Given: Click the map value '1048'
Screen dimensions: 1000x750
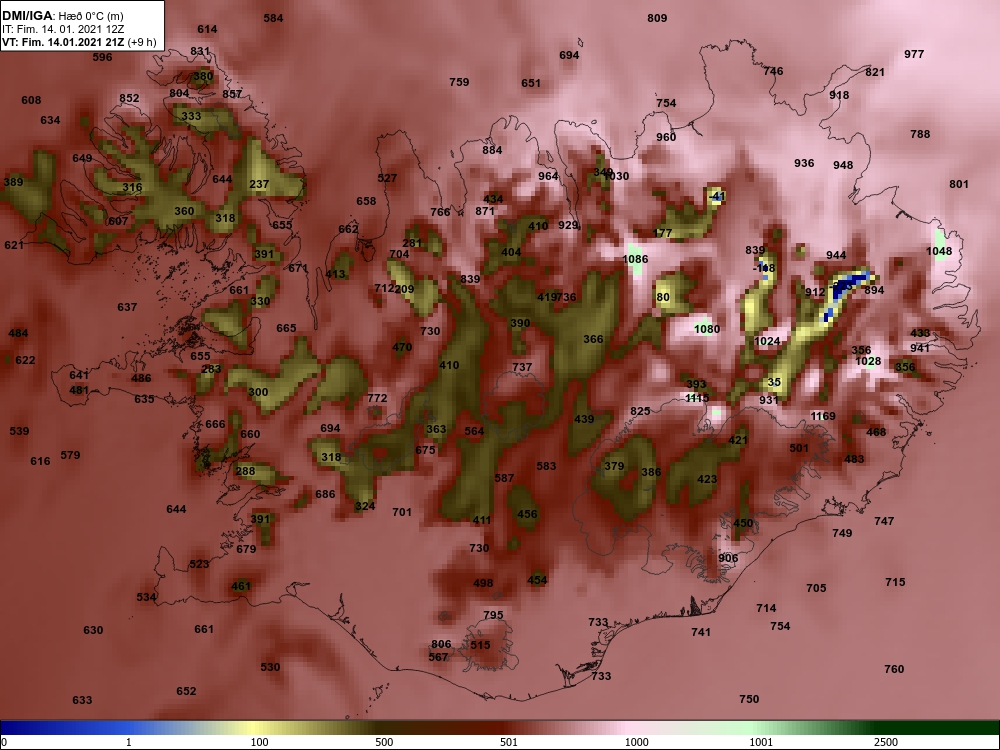Looking at the screenshot, I should pos(939,251).
